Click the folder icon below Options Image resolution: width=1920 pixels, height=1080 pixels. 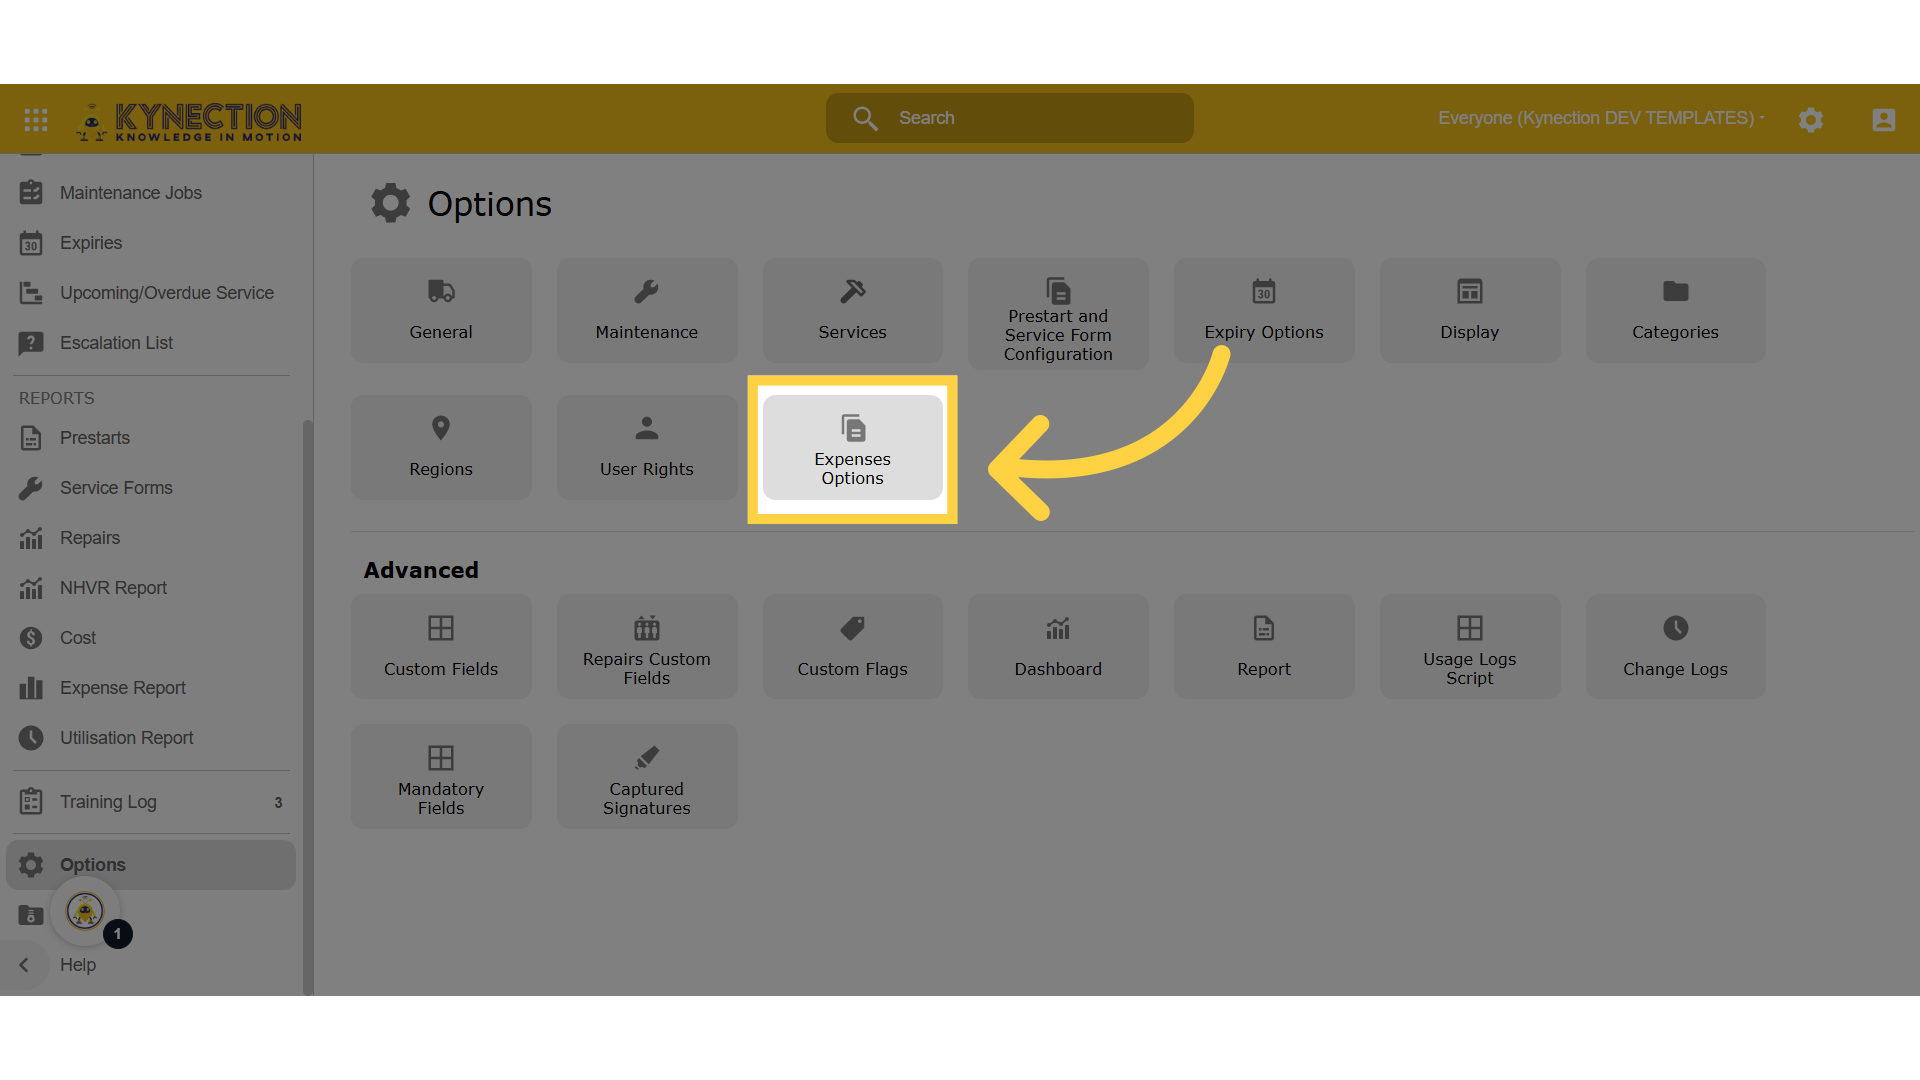tap(31, 915)
